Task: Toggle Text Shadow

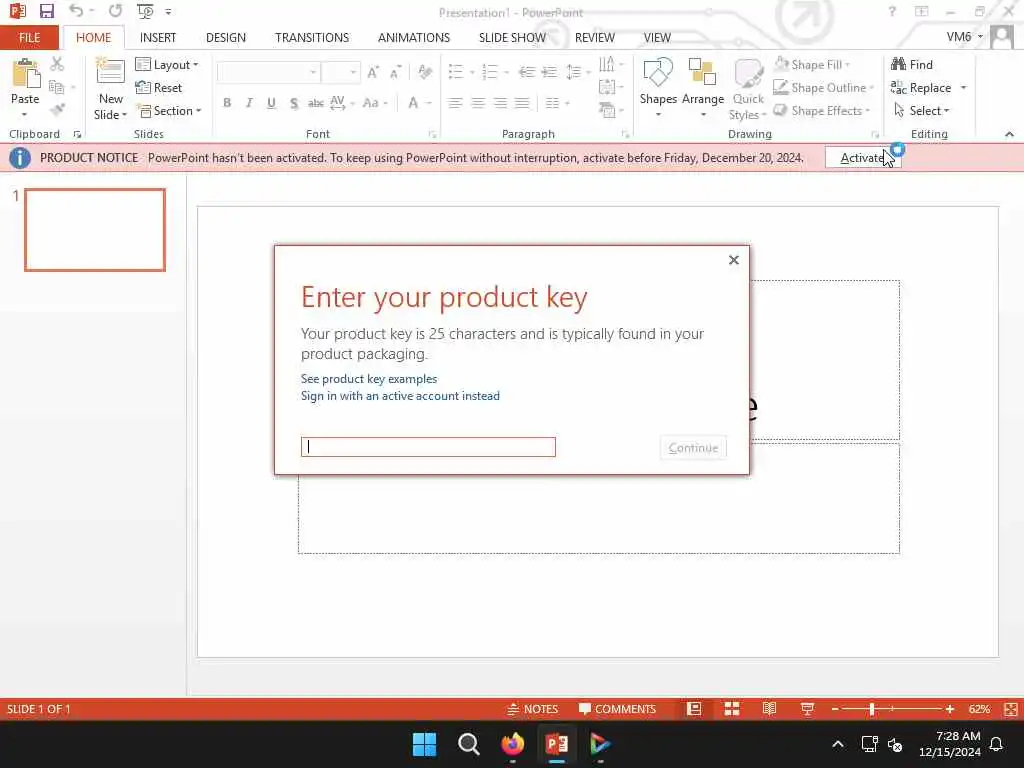Action: (x=294, y=103)
